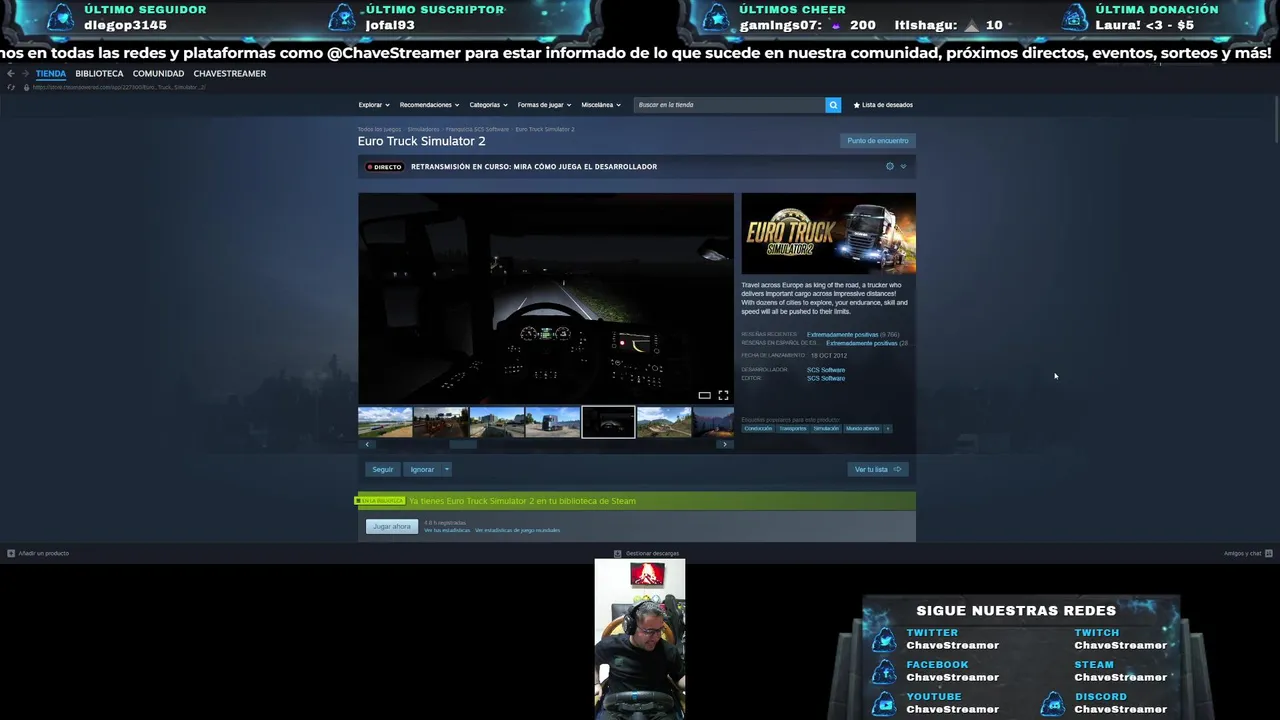Click the Ignorar button
The width and height of the screenshot is (1280, 720).
423,469
